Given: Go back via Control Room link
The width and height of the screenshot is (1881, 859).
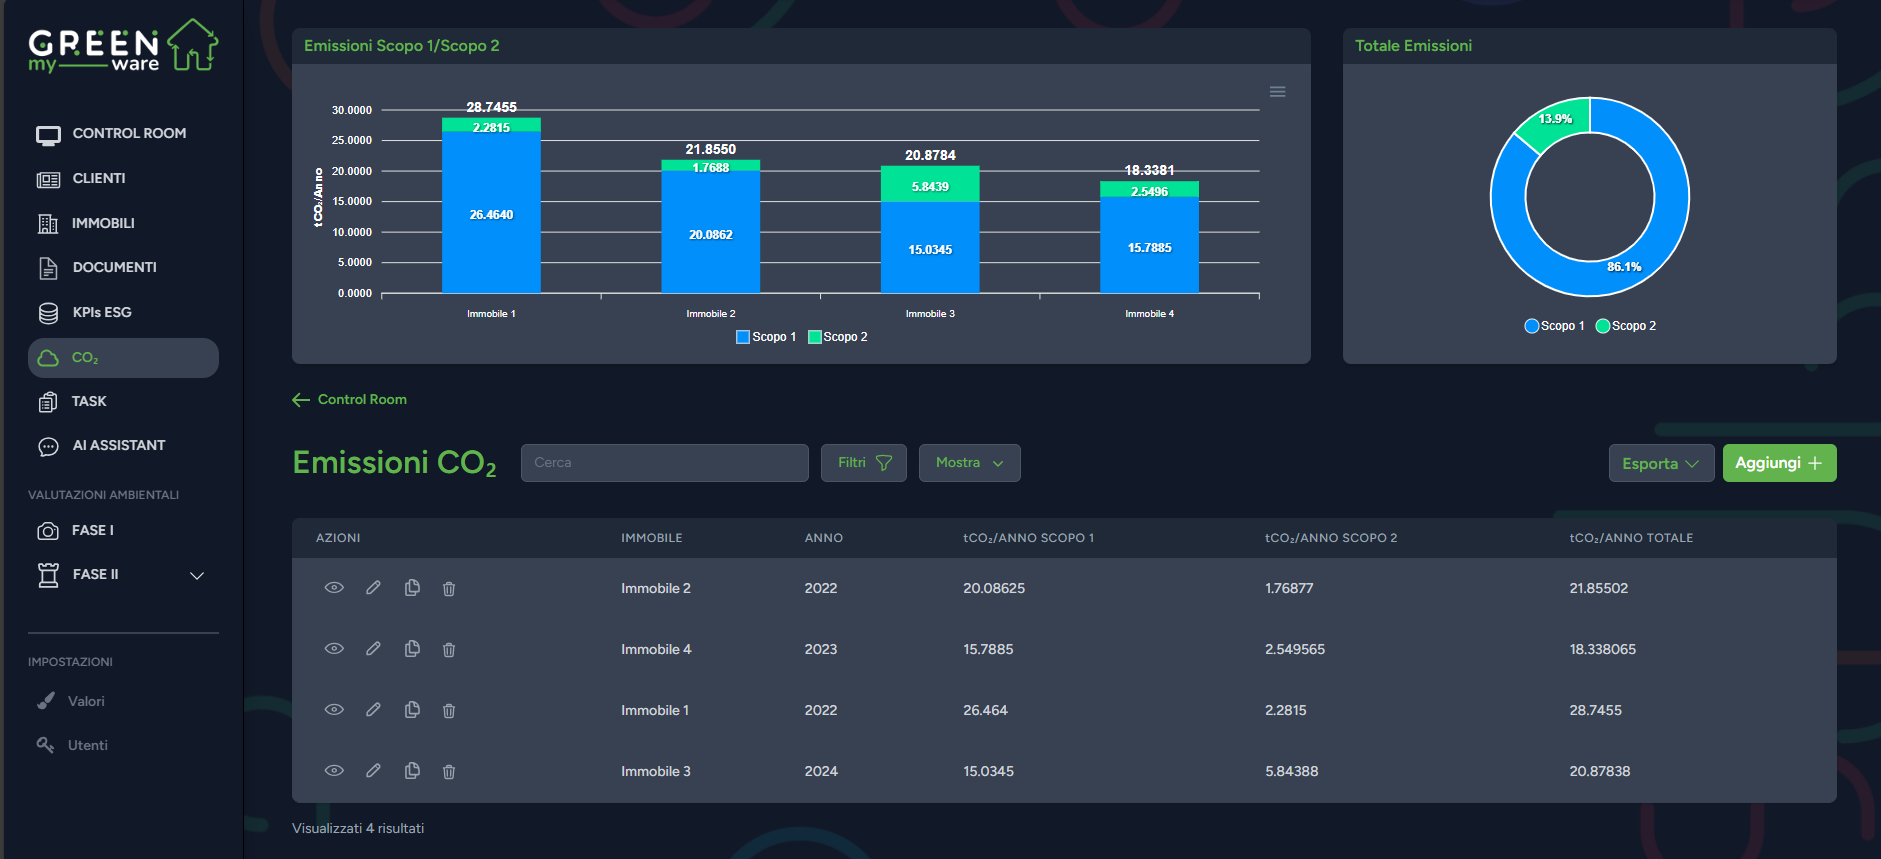Looking at the screenshot, I should tap(361, 400).
